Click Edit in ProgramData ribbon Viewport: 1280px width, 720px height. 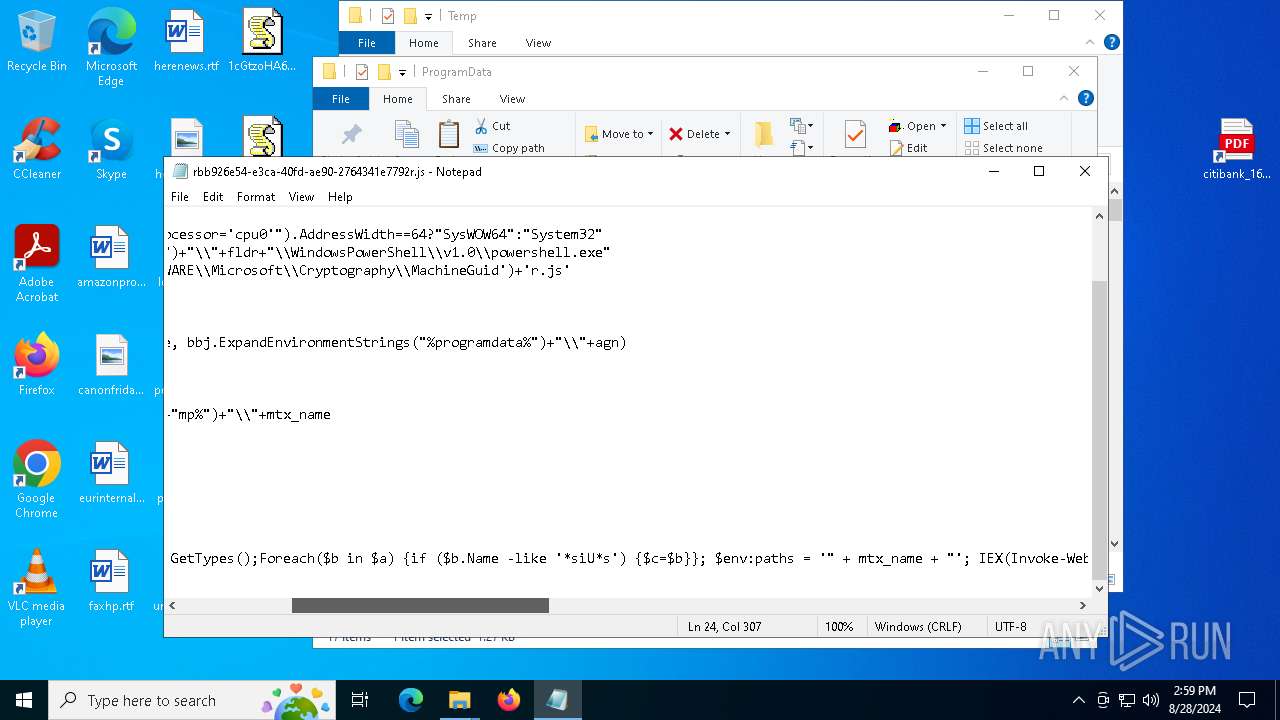pos(908,148)
